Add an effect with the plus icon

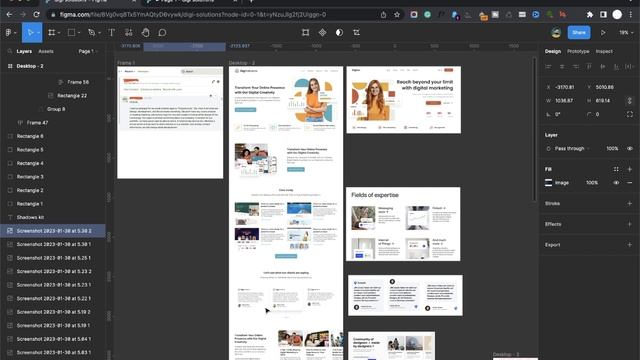(x=630, y=224)
